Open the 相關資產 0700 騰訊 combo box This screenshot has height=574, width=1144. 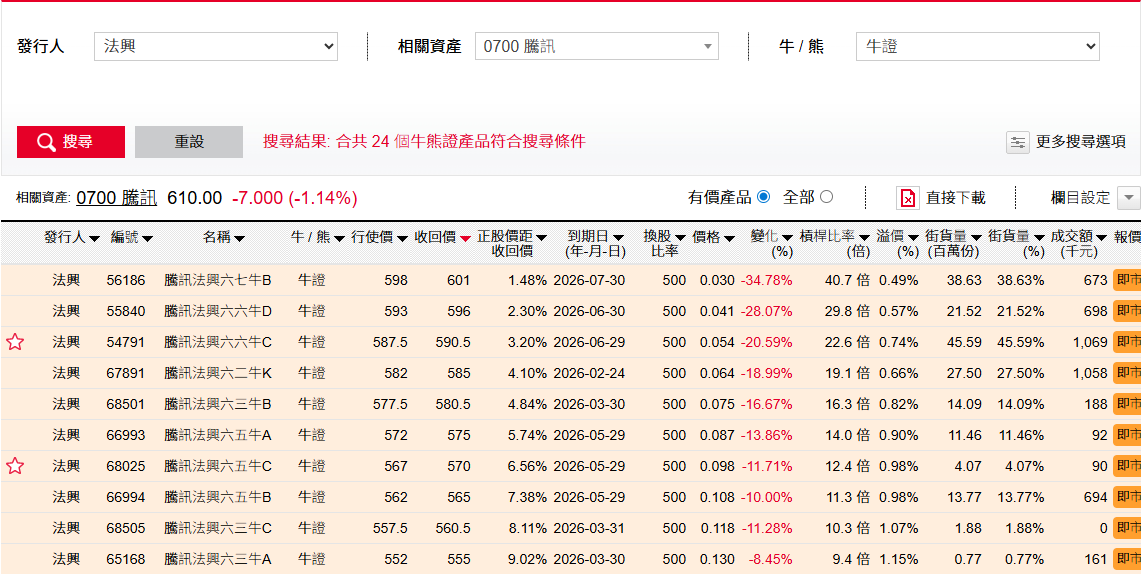pos(597,47)
